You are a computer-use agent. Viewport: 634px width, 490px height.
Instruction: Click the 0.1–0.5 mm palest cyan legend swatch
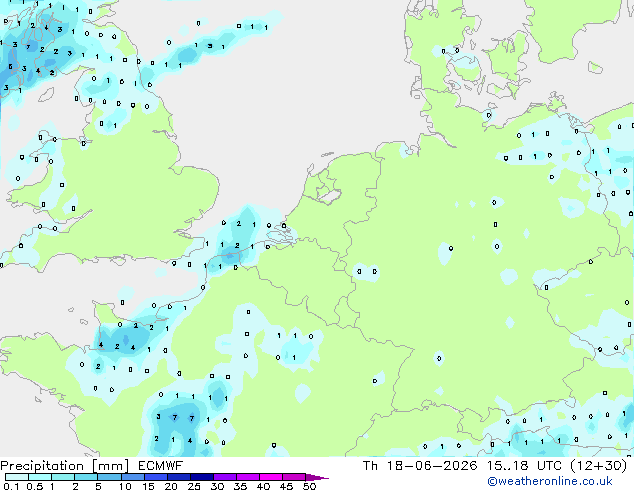(17, 477)
